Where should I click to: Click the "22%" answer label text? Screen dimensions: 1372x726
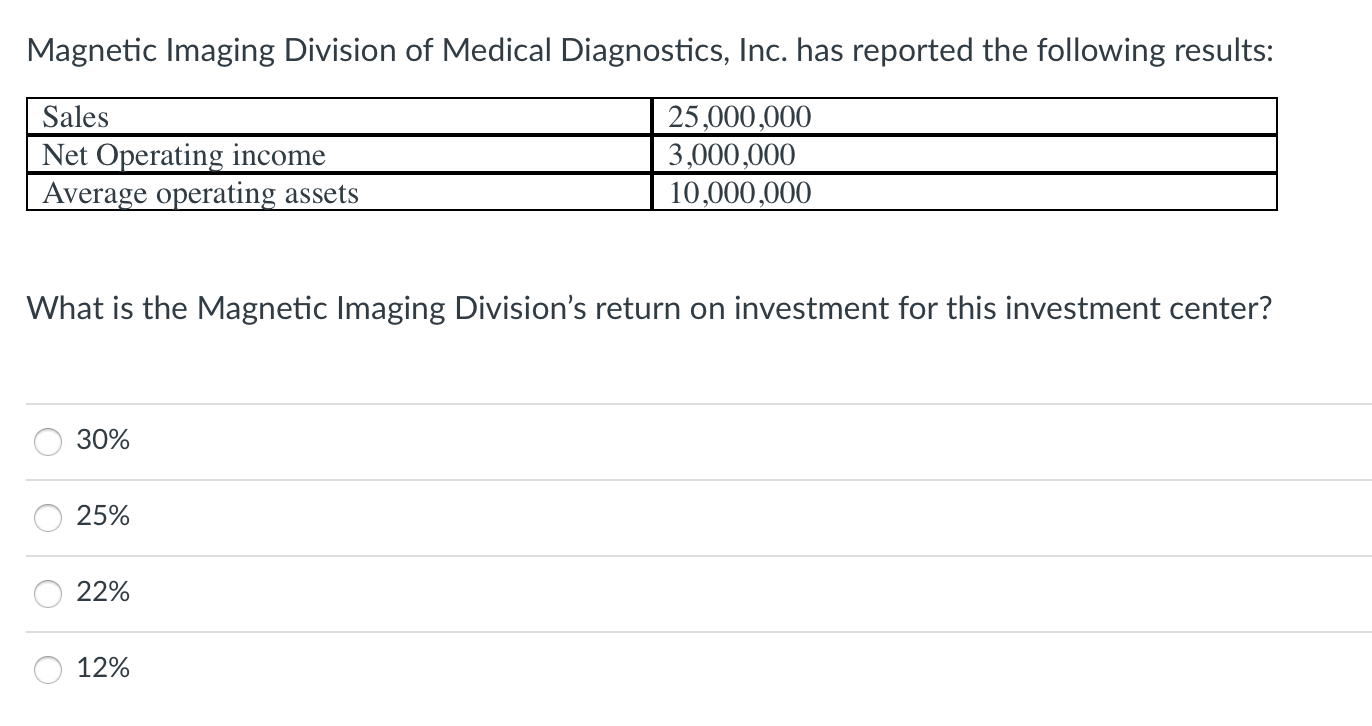tap(103, 592)
